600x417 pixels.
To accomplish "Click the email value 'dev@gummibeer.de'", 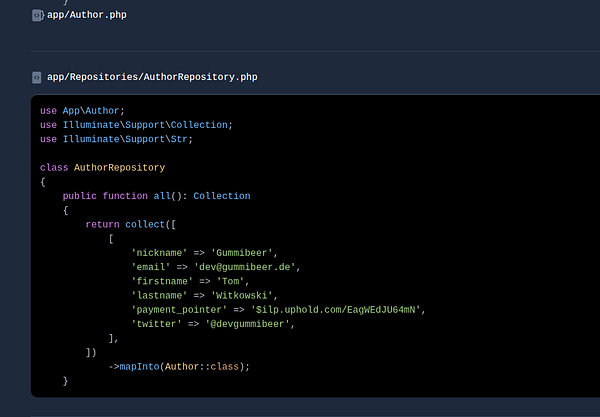I will [245, 267].
